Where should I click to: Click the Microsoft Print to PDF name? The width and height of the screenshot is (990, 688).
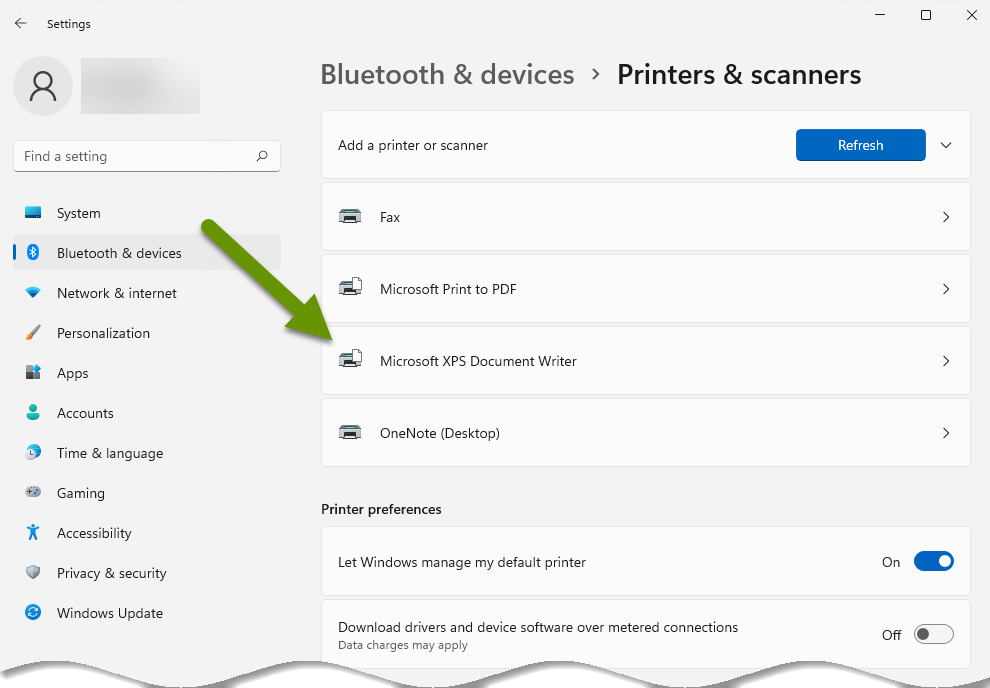pos(448,289)
